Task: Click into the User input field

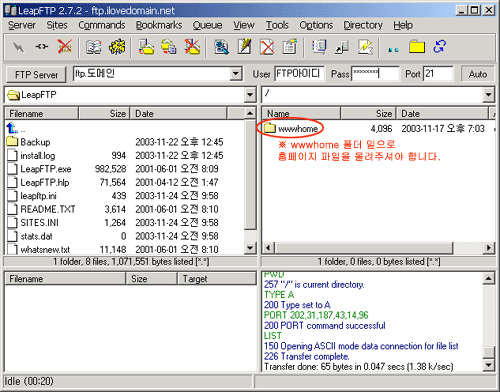Action: click(299, 74)
